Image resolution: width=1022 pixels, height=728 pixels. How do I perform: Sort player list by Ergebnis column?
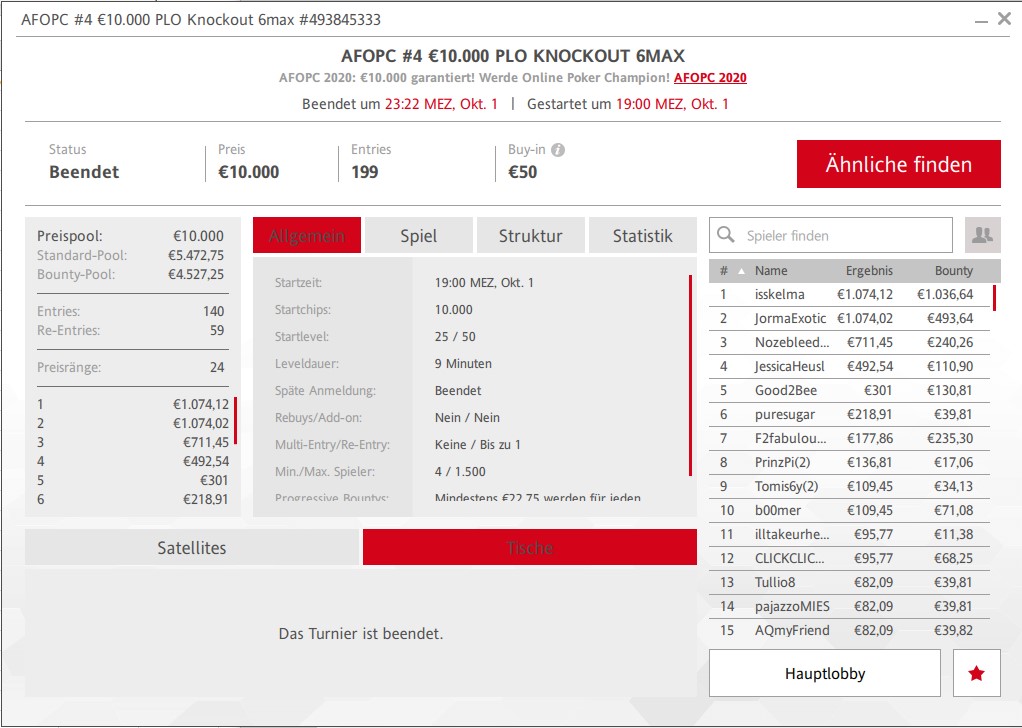869,271
